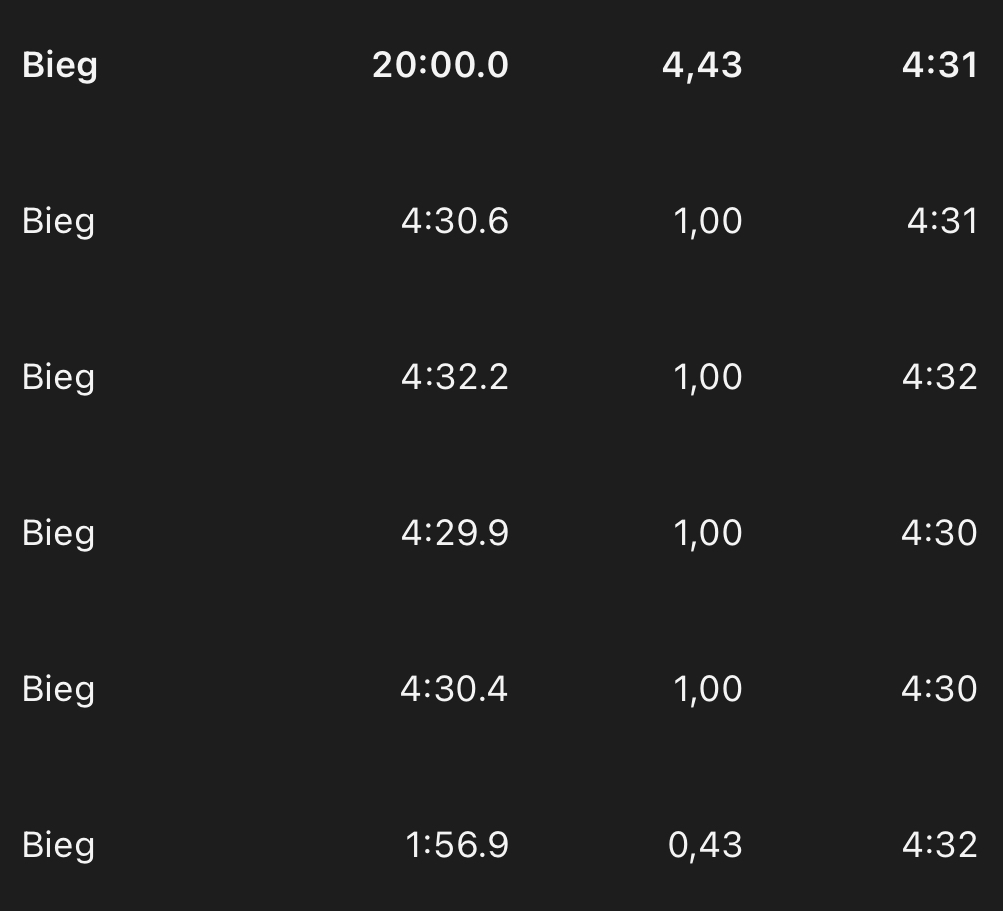
Task: Click Bieg label in the 4:30.6 row
Action: [x=58, y=221]
